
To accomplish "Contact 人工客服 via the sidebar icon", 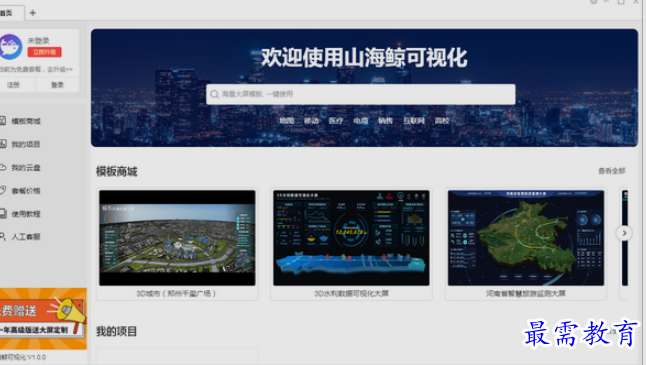I will coord(2,236).
